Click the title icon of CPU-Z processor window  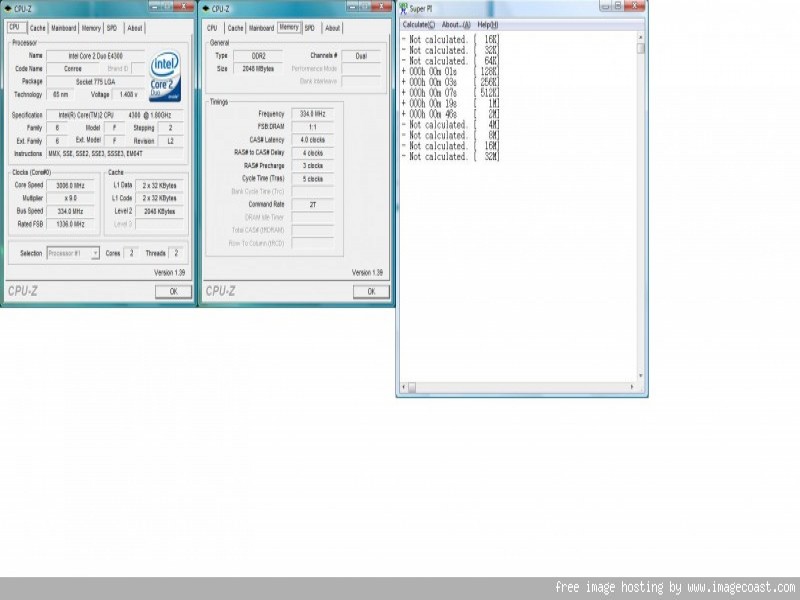click(8, 8)
